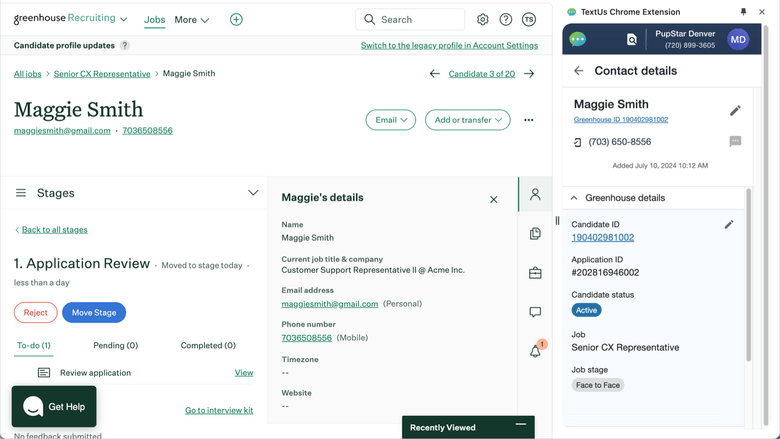The width and height of the screenshot is (780, 439).
Task: Click the Move Stage button
Action: click(94, 313)
